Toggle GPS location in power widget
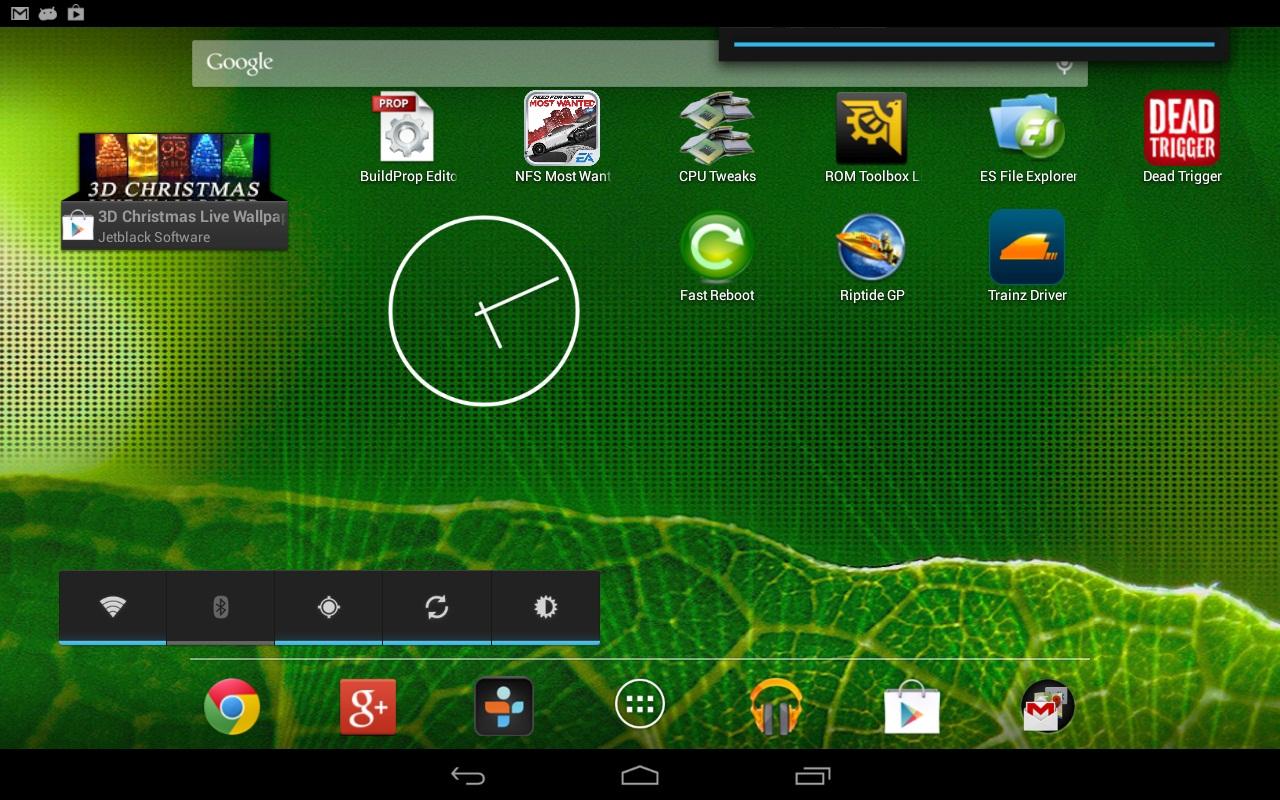 click(x=329, y=607)
